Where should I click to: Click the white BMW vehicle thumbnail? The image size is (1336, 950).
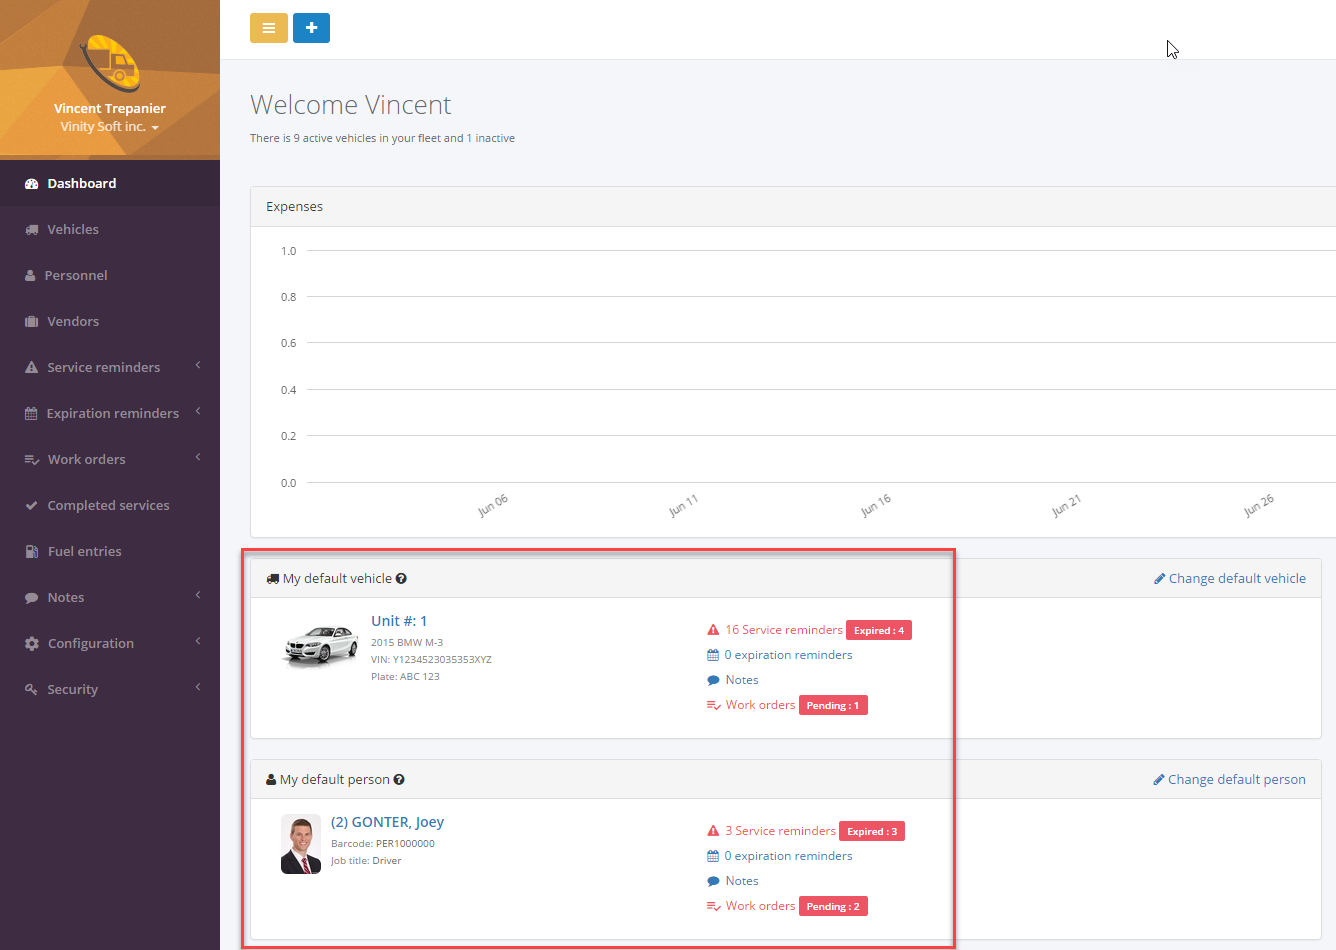(x=321, y=646)
